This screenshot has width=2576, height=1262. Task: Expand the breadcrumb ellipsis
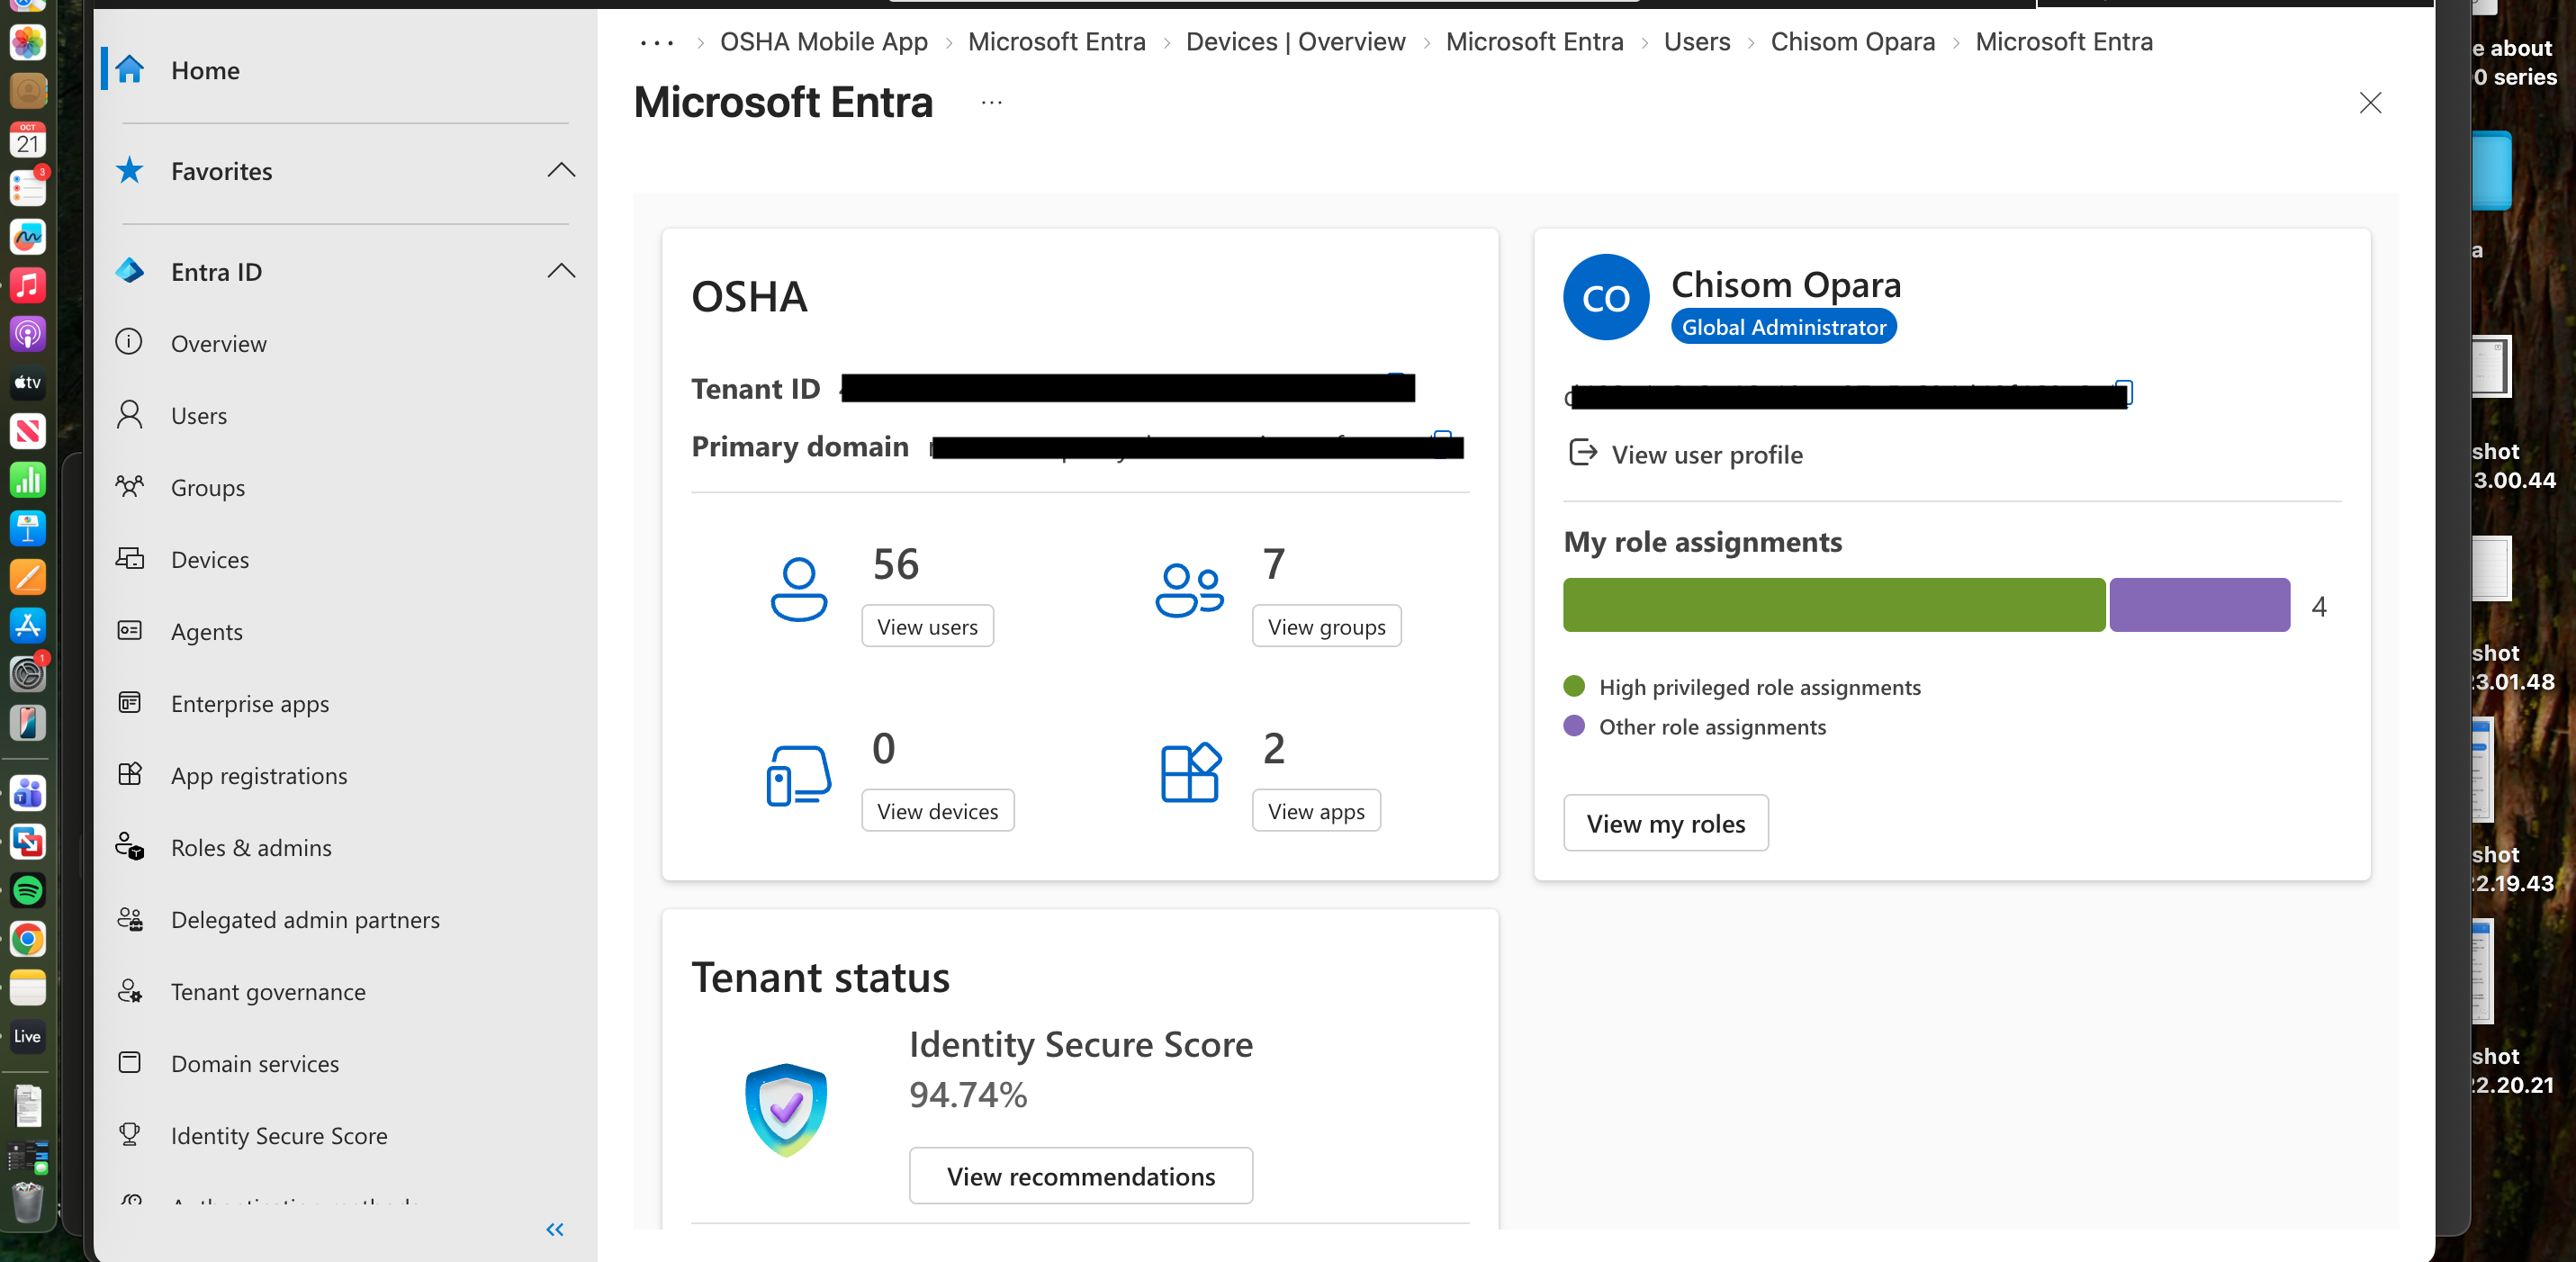[656, 42]
